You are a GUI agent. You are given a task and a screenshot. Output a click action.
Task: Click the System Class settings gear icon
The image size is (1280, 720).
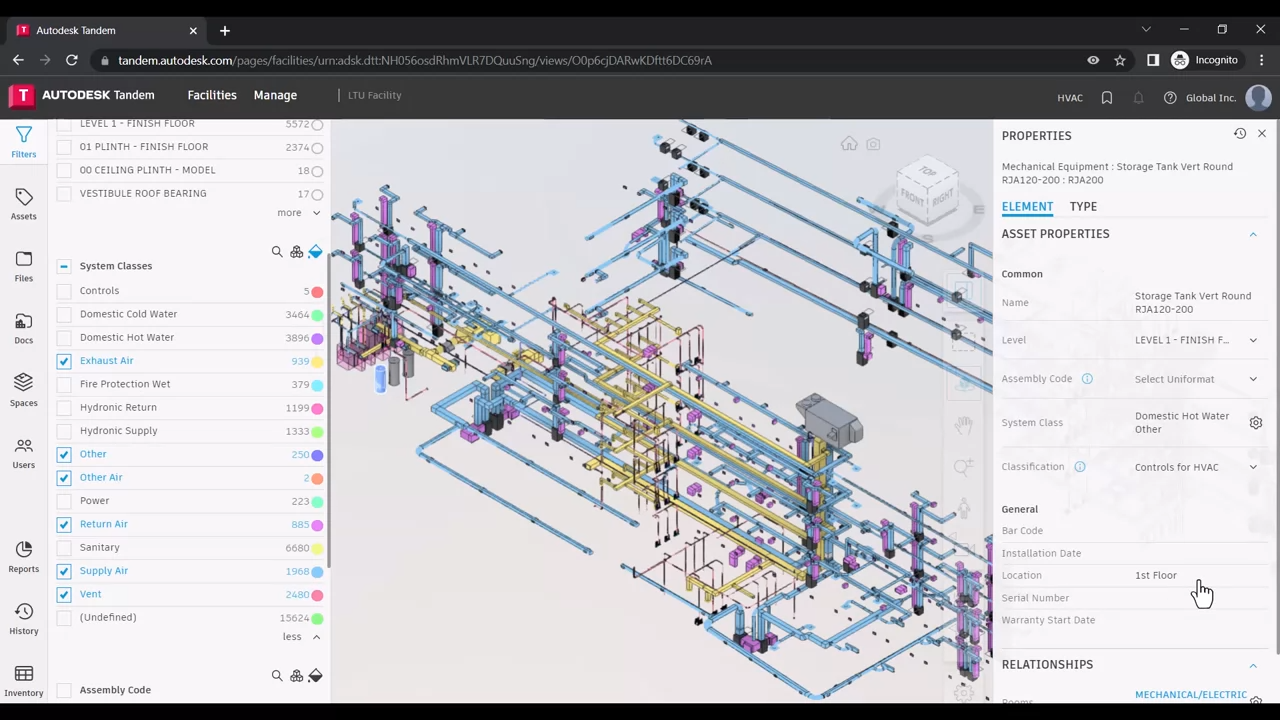tap(1256, 423)
